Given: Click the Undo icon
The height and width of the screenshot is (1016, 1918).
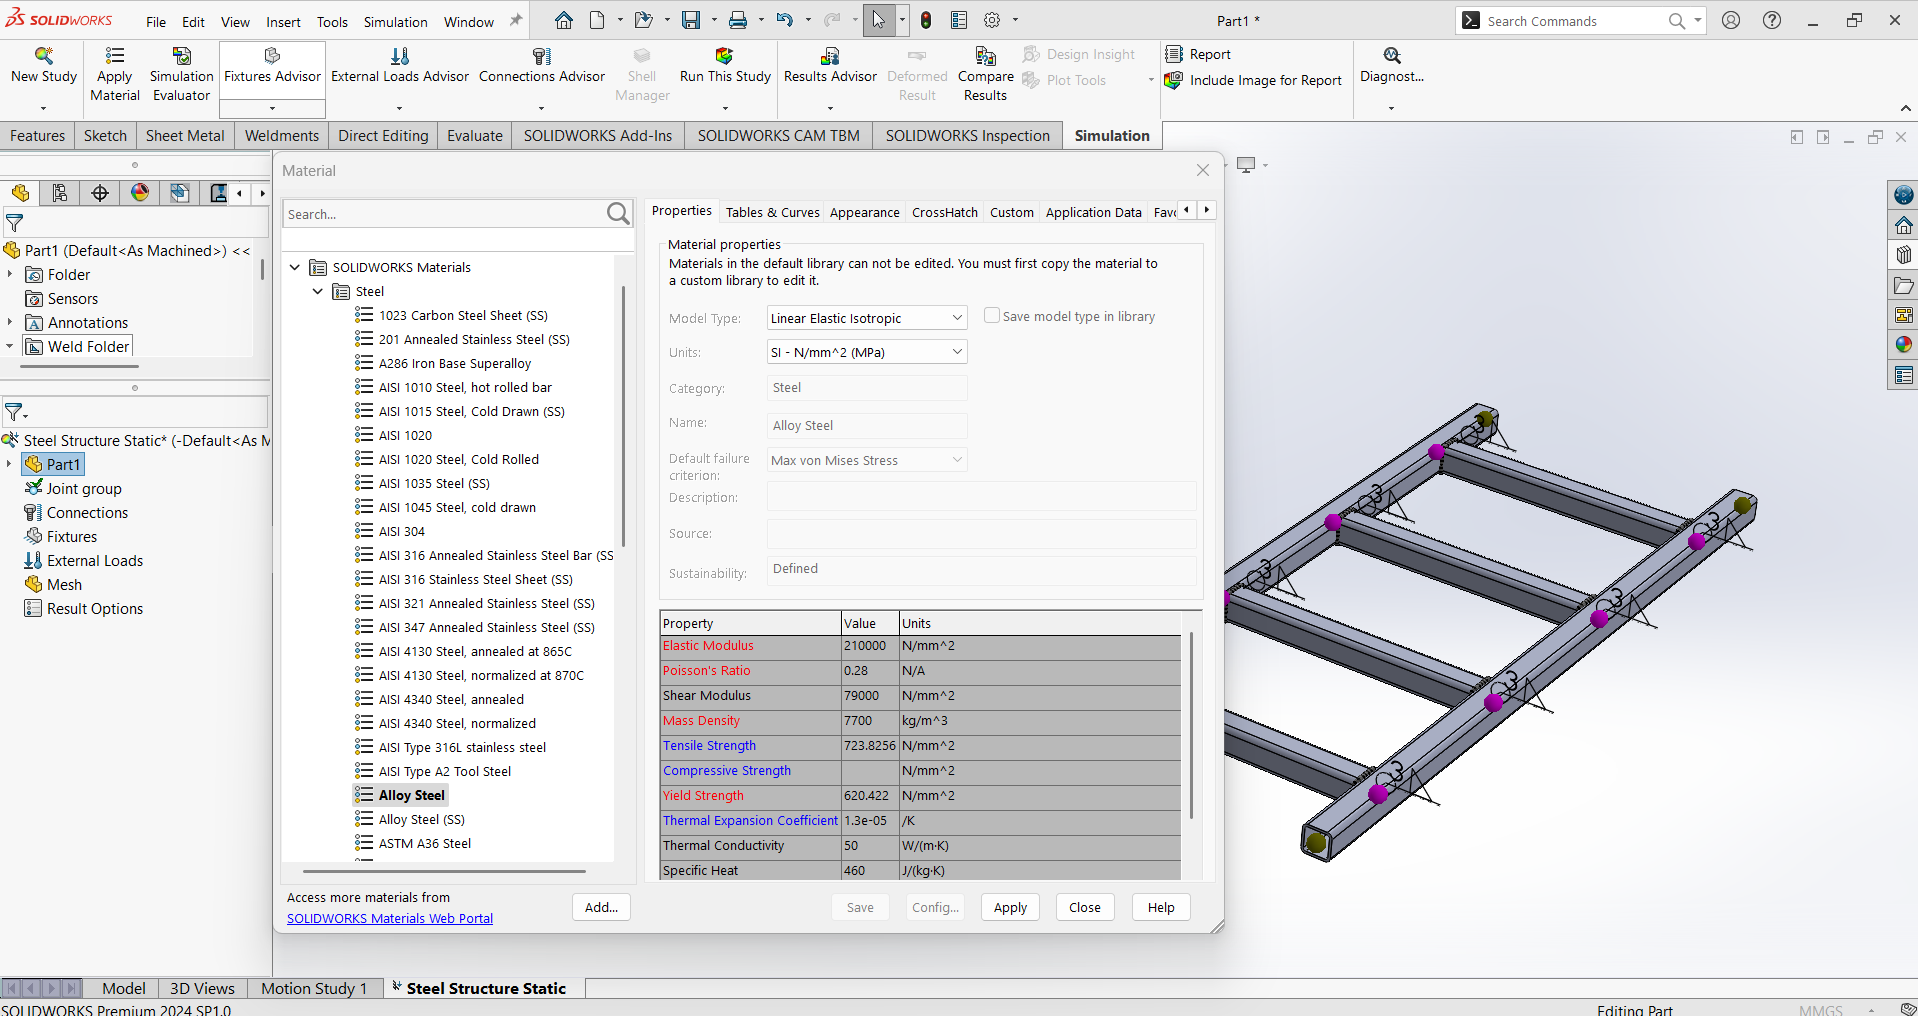Looking at the screenshot, I should point(784,20).
